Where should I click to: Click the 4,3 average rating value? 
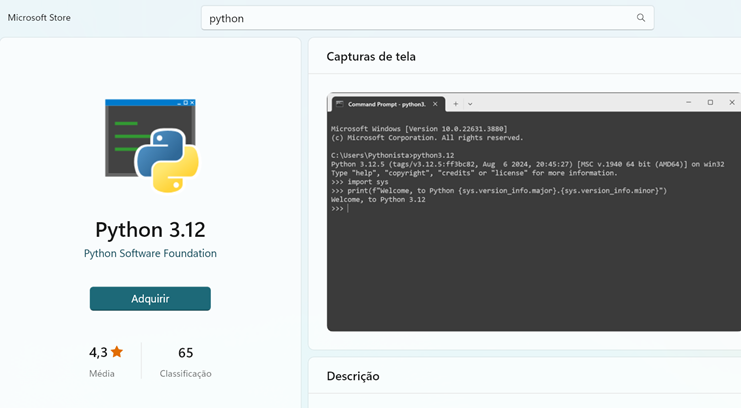click(98, 353)
